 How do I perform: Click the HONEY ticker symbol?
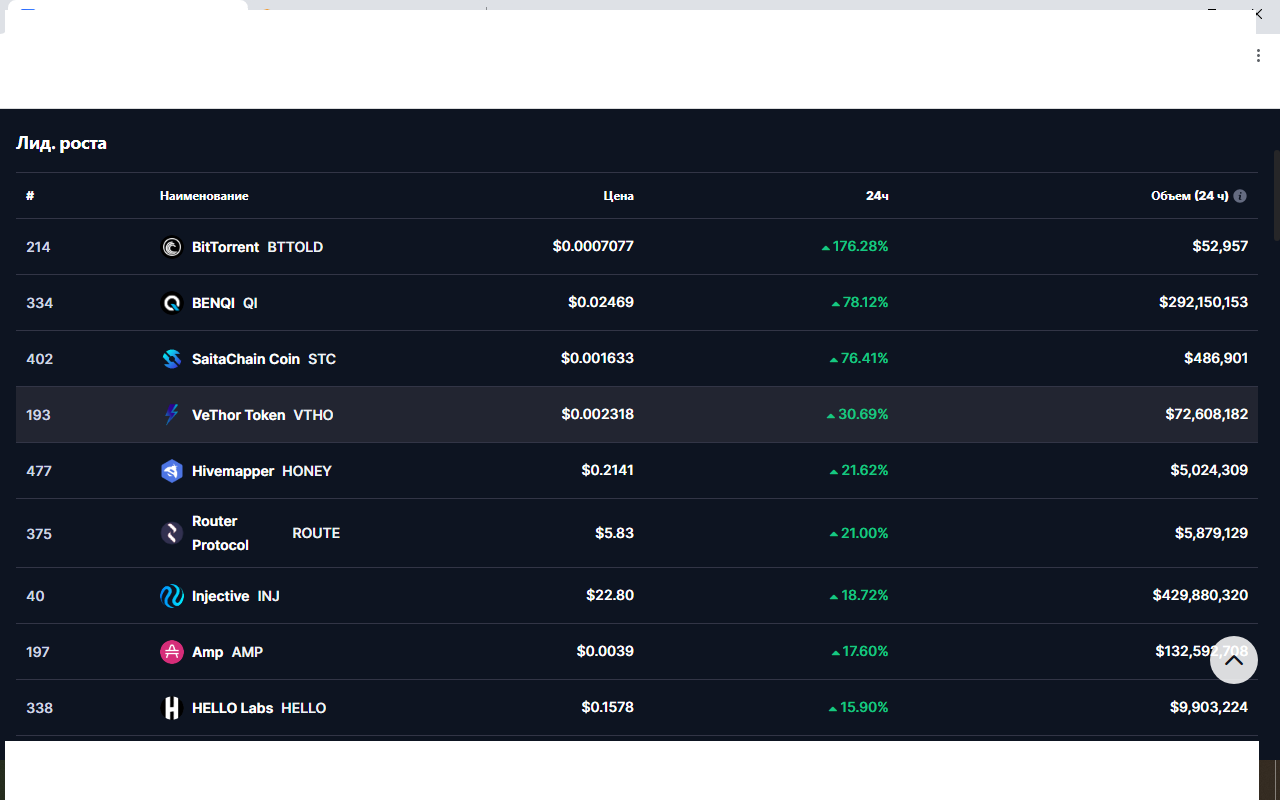(x=307, y=471)
